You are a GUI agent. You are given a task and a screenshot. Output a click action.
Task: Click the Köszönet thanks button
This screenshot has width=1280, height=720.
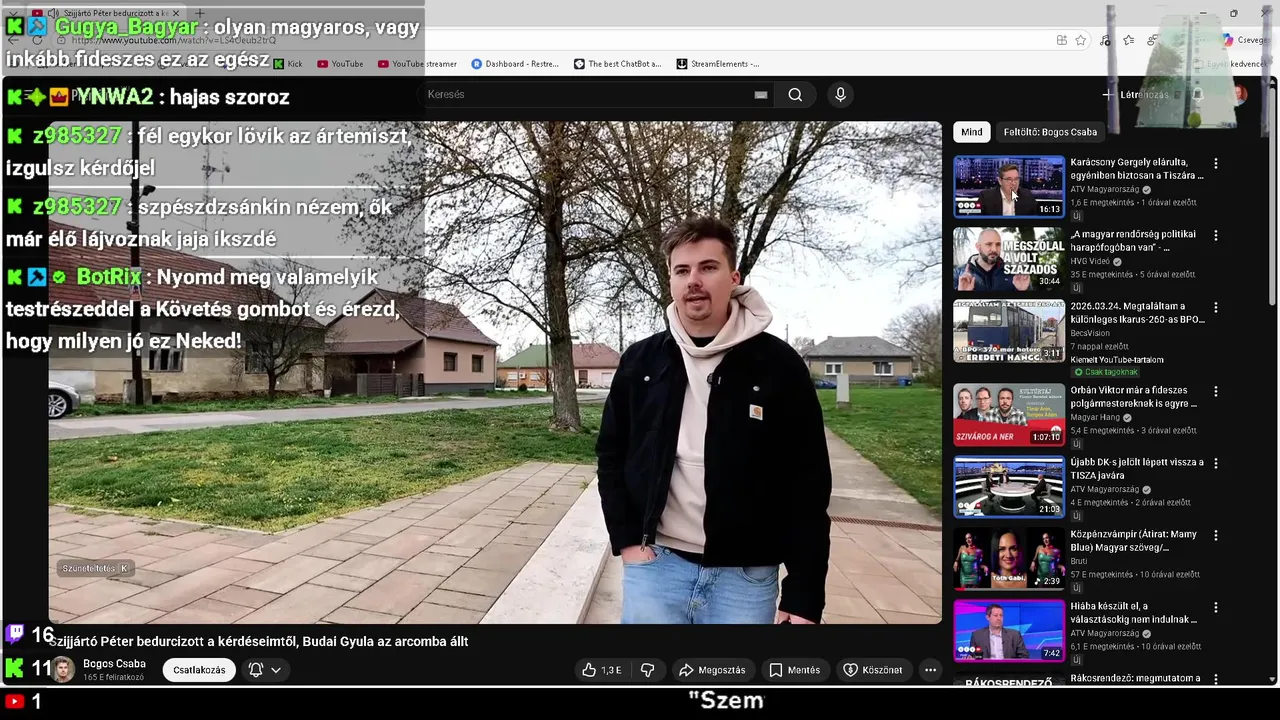pyautogui.click(x=873, y=670)
